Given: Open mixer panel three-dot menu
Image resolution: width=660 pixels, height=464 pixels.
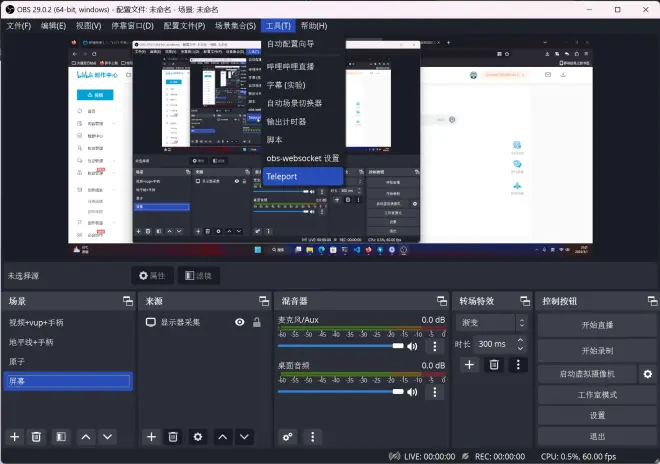Looking at the screenshot, I should pyautogui.click(x=312, y=437).
